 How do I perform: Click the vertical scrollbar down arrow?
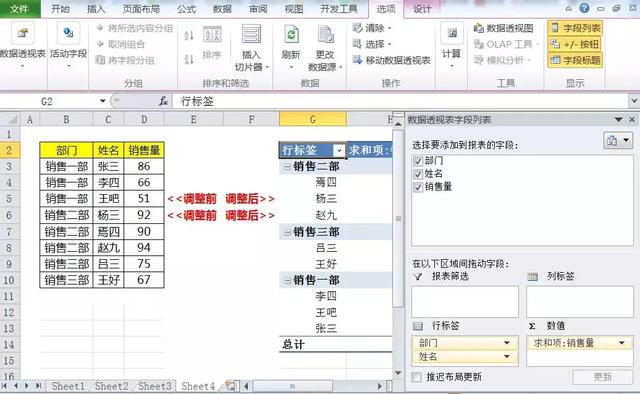(x=398, y=373)
